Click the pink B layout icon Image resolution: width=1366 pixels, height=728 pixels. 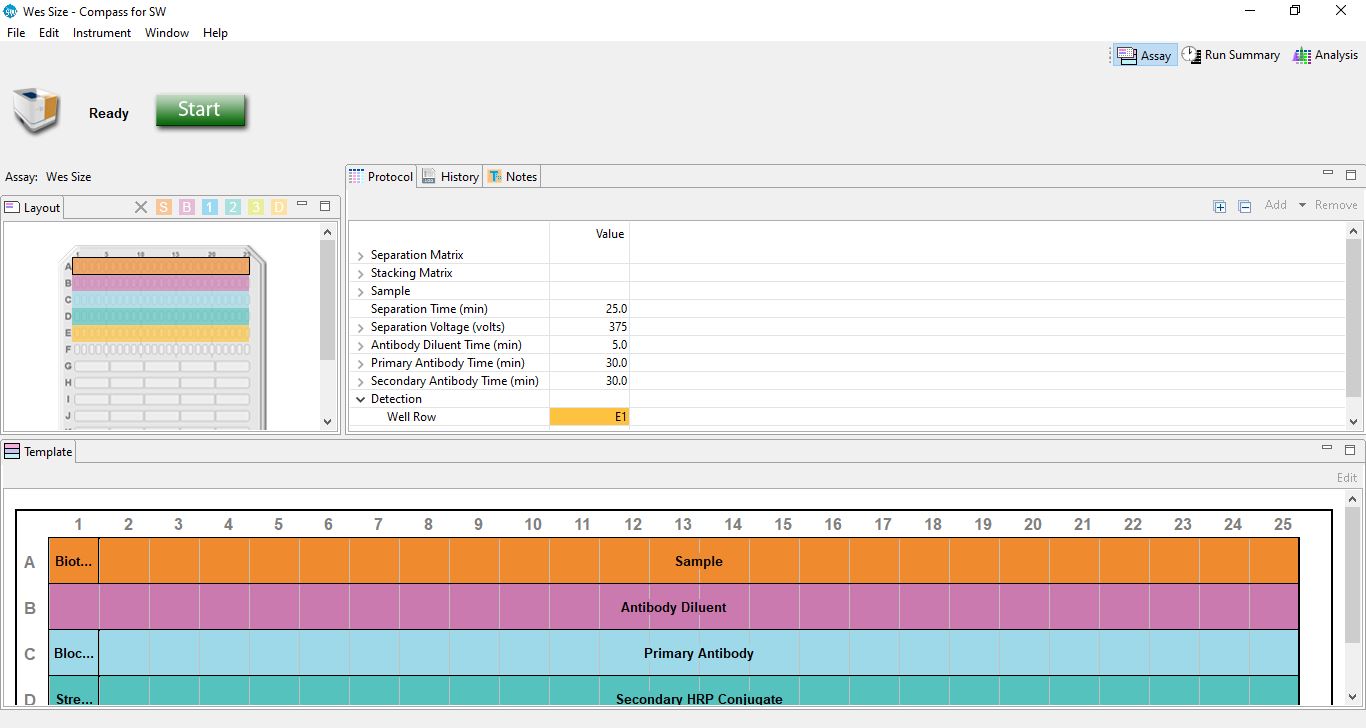[186, 207]
